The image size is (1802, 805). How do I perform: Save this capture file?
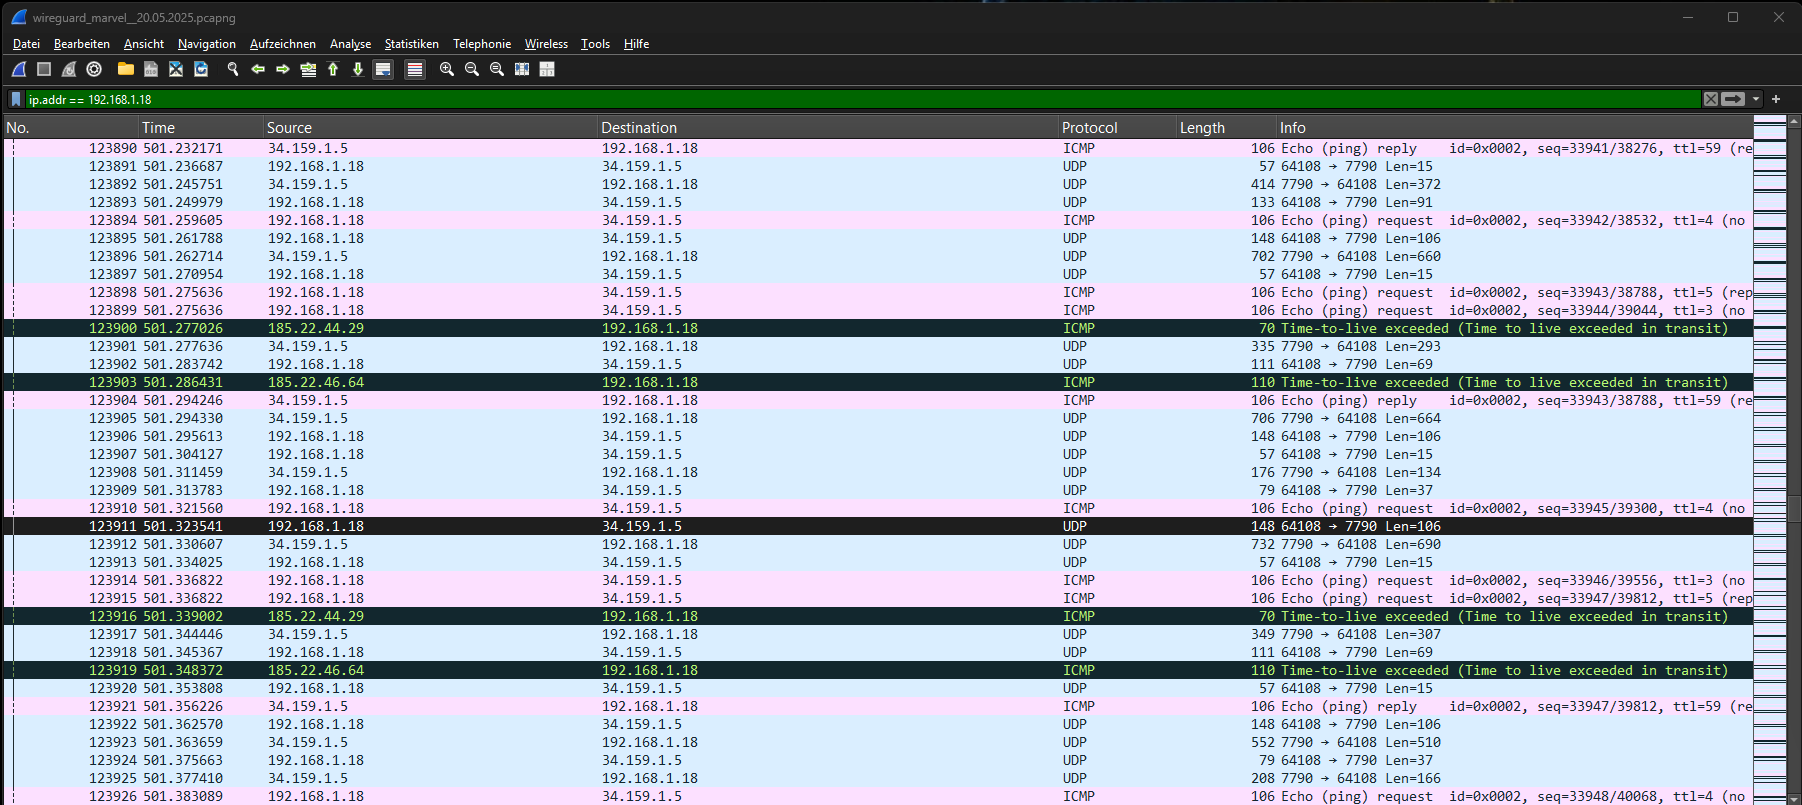pyautogui.click(x=151, y=69)
